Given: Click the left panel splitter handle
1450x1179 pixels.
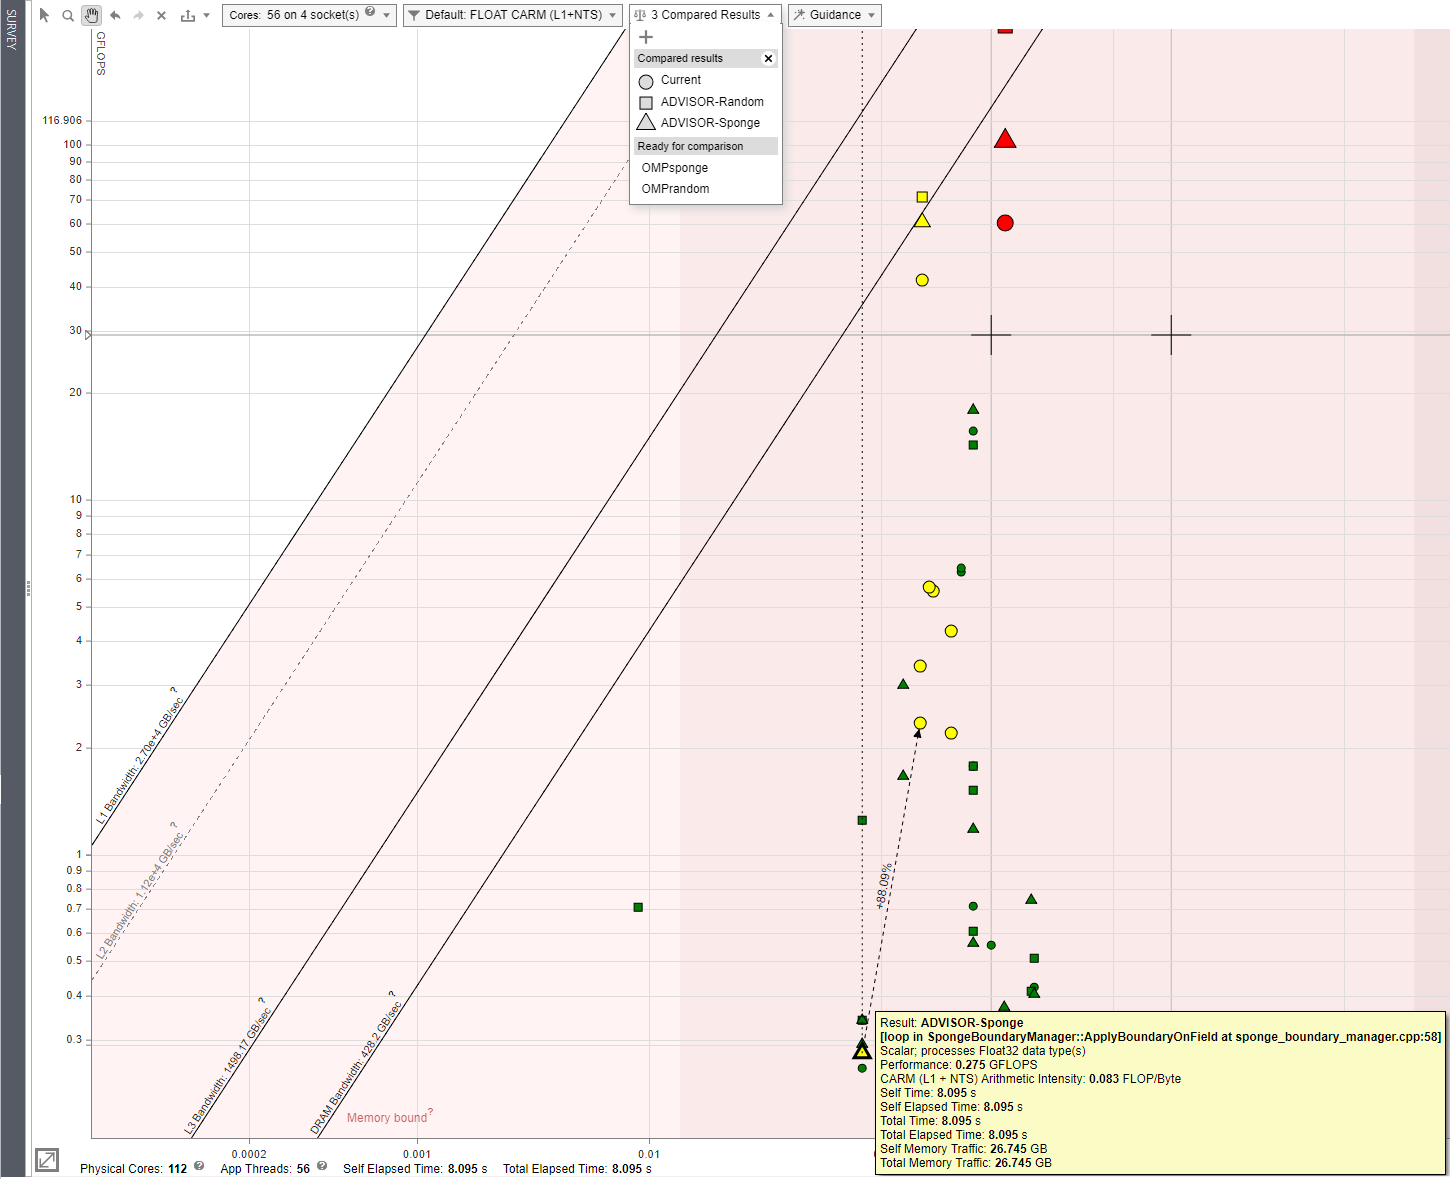Looking at the screenshot, I should (x=28, y=589).
